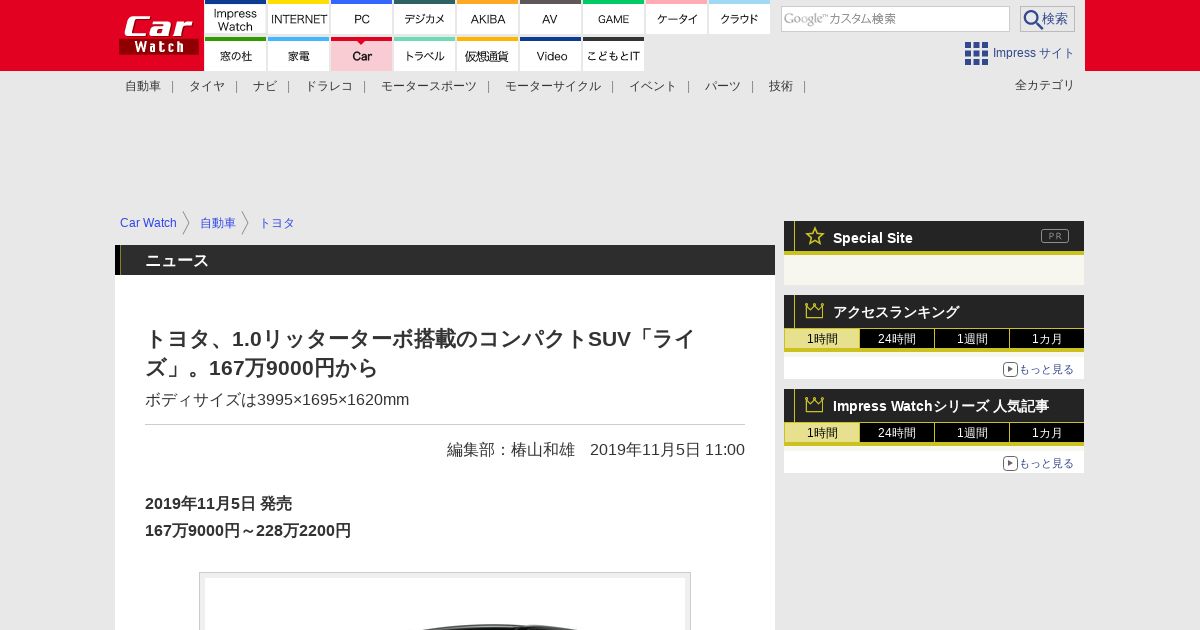This screenshot has height=630, width=1200.
Task: Open the パーツ category menu
Action: [x=723, y=86]
